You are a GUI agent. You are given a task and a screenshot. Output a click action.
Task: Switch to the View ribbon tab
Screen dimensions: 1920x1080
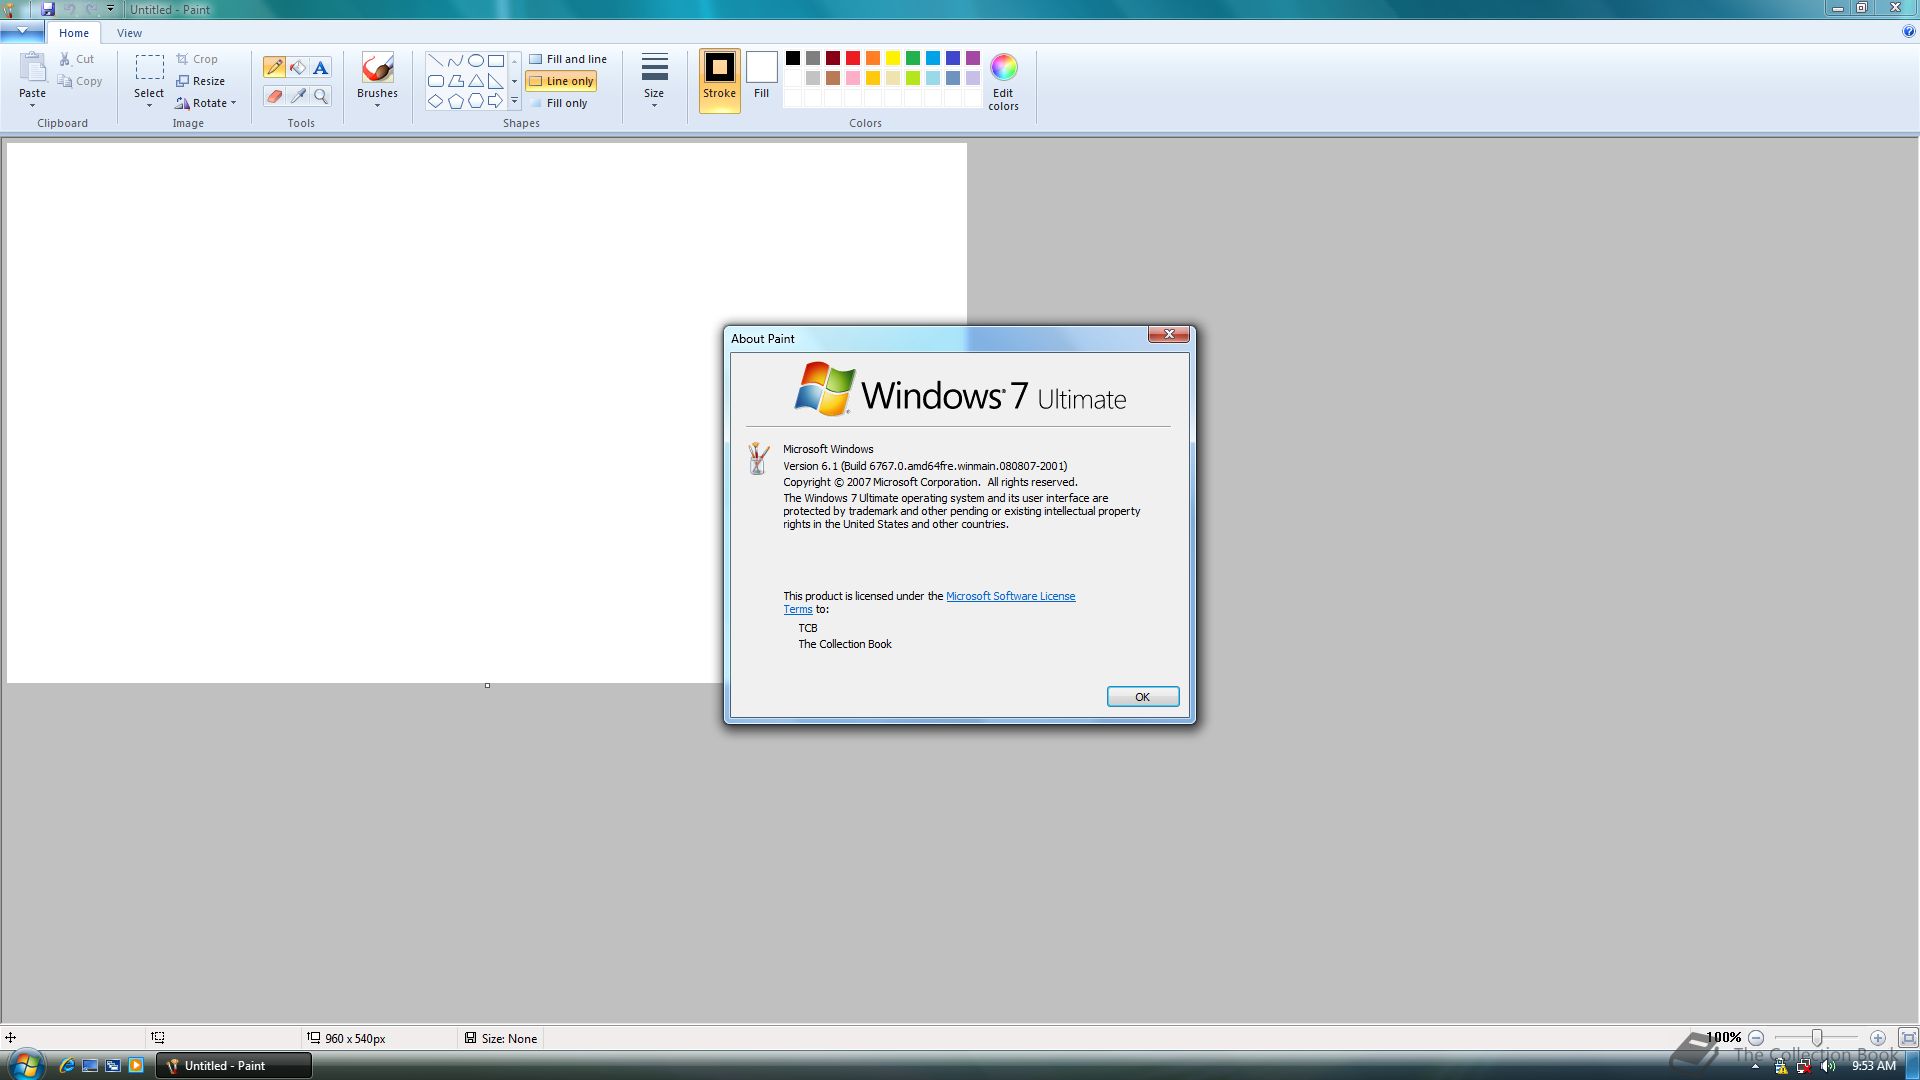tap(129, 33)
